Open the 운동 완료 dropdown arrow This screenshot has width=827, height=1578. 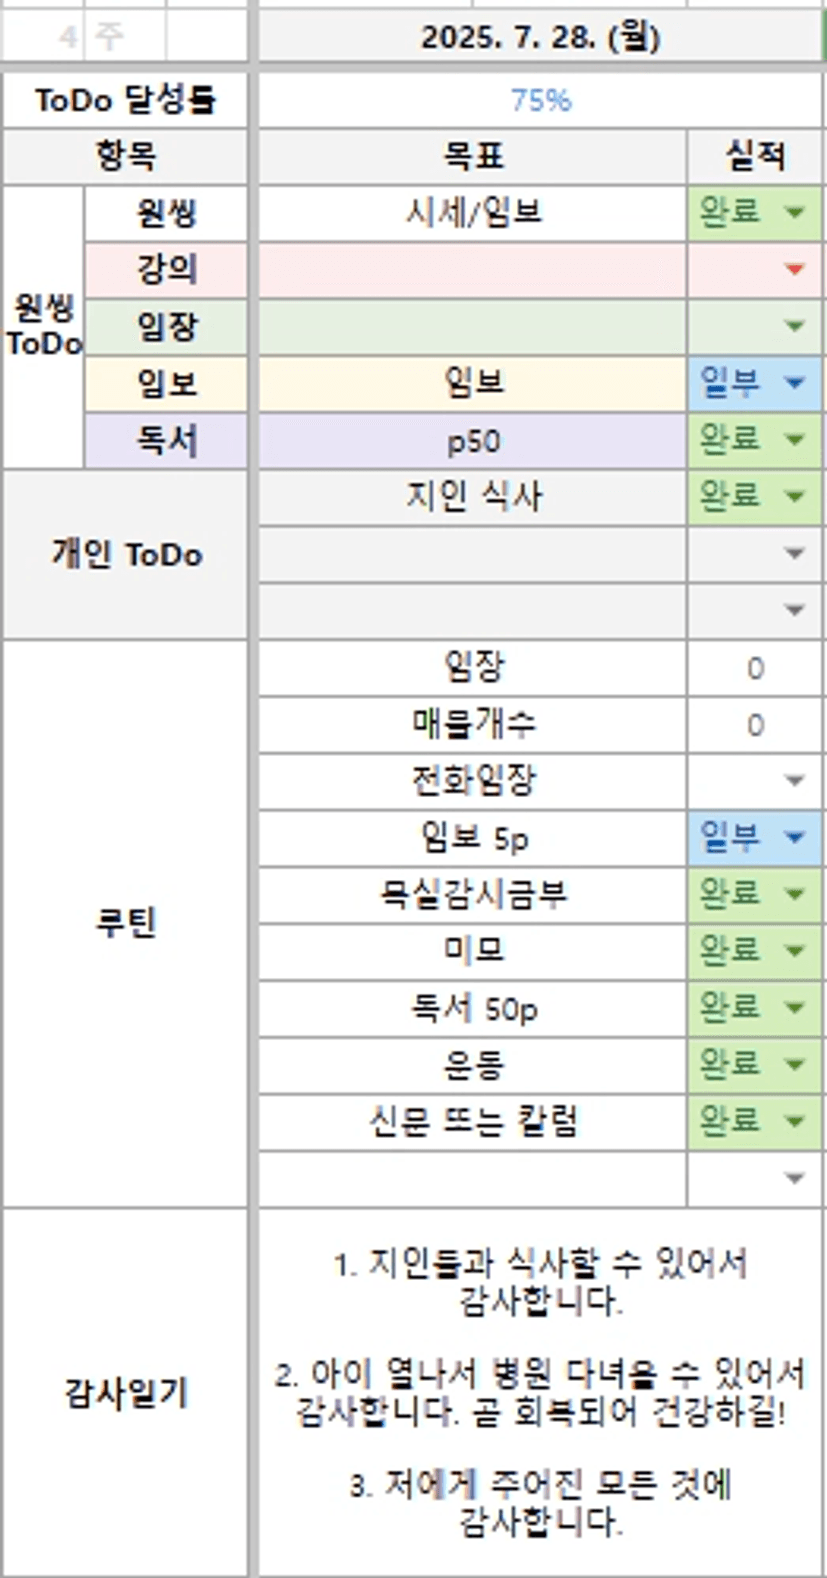tap(795, 1064)
